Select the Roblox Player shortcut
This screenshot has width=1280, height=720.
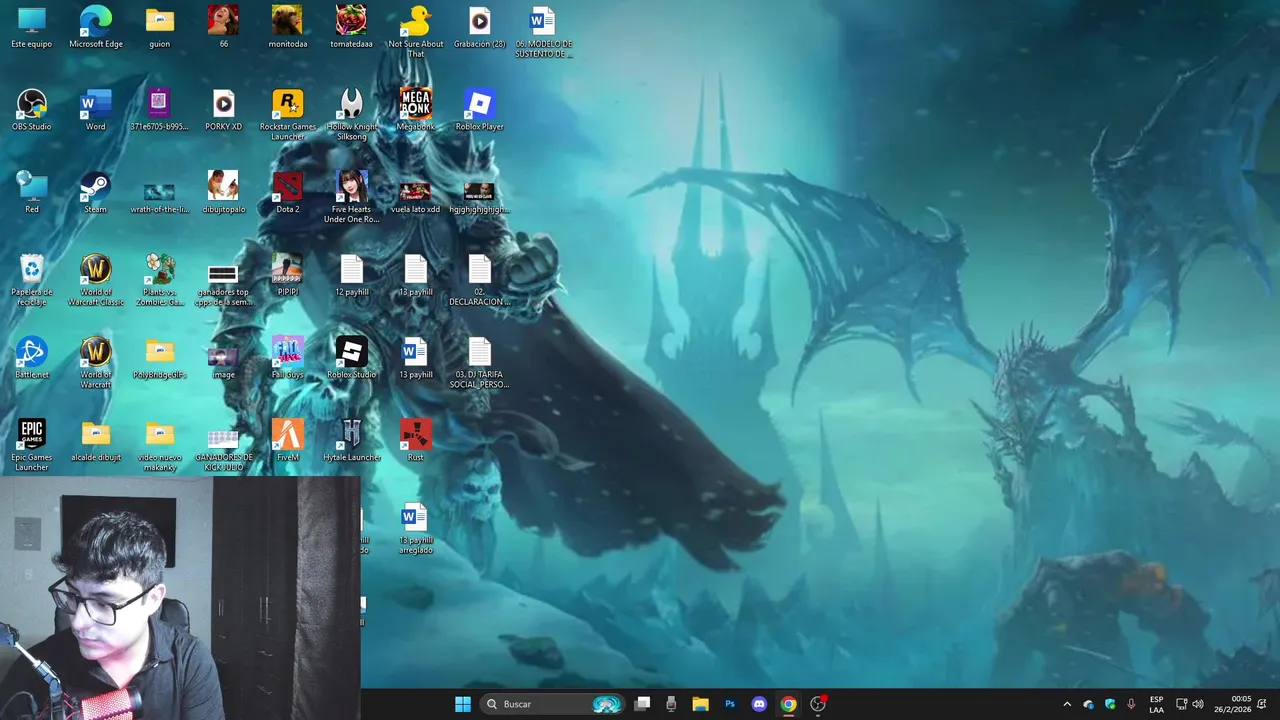pos(479,111)
